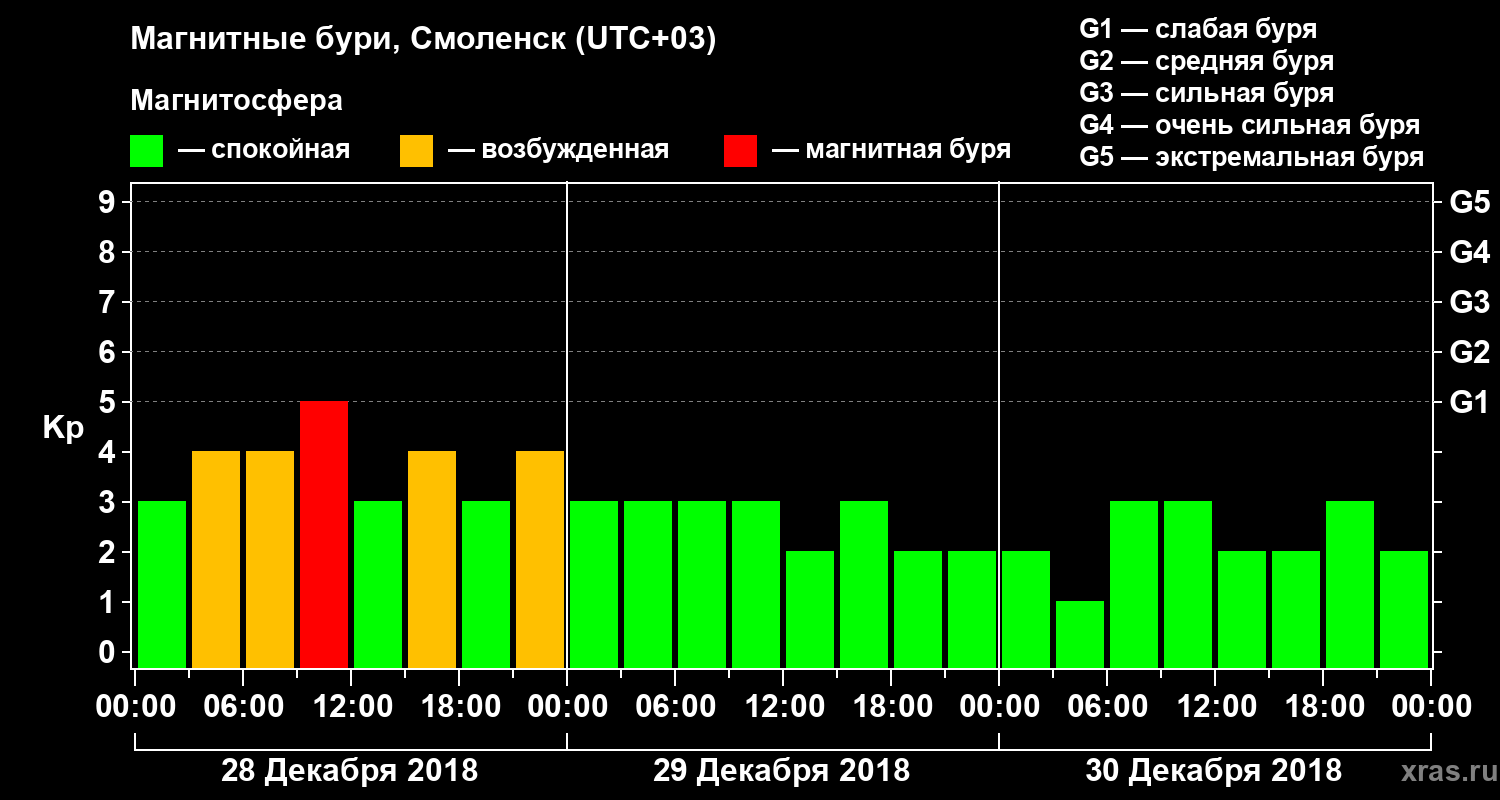1500x800 pixels.
Task: Click the G3 label on right axis
Action: pos(1469,303)
